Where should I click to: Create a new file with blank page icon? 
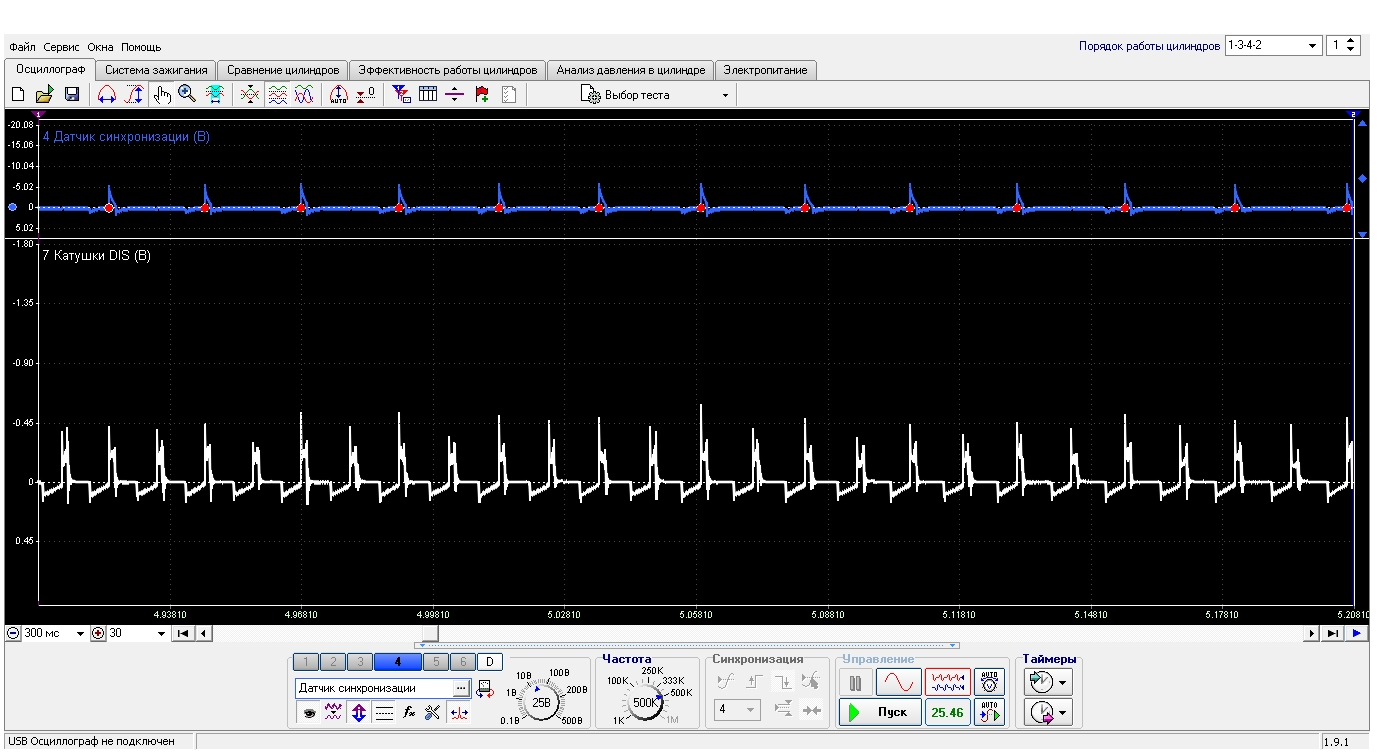[18, 95]
